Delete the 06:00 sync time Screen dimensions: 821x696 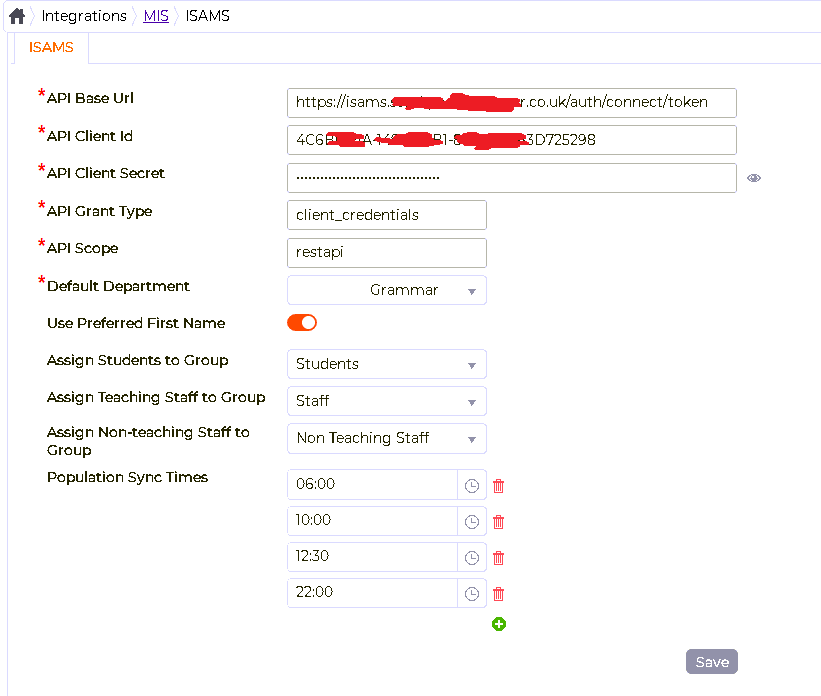point(498,486)
